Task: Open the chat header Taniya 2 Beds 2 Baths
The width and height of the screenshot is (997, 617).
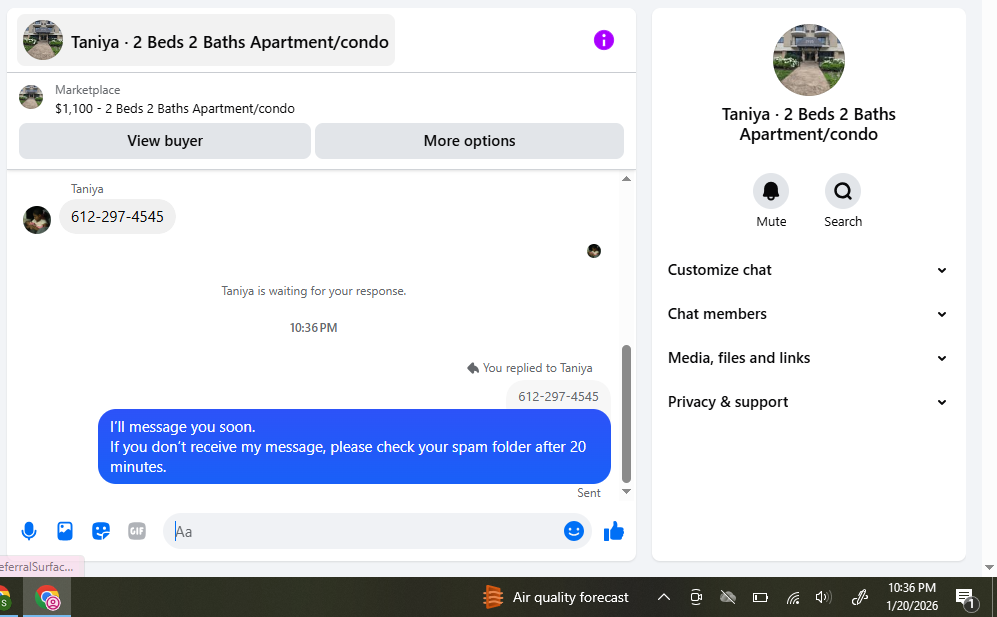Action: pos(206,40)
